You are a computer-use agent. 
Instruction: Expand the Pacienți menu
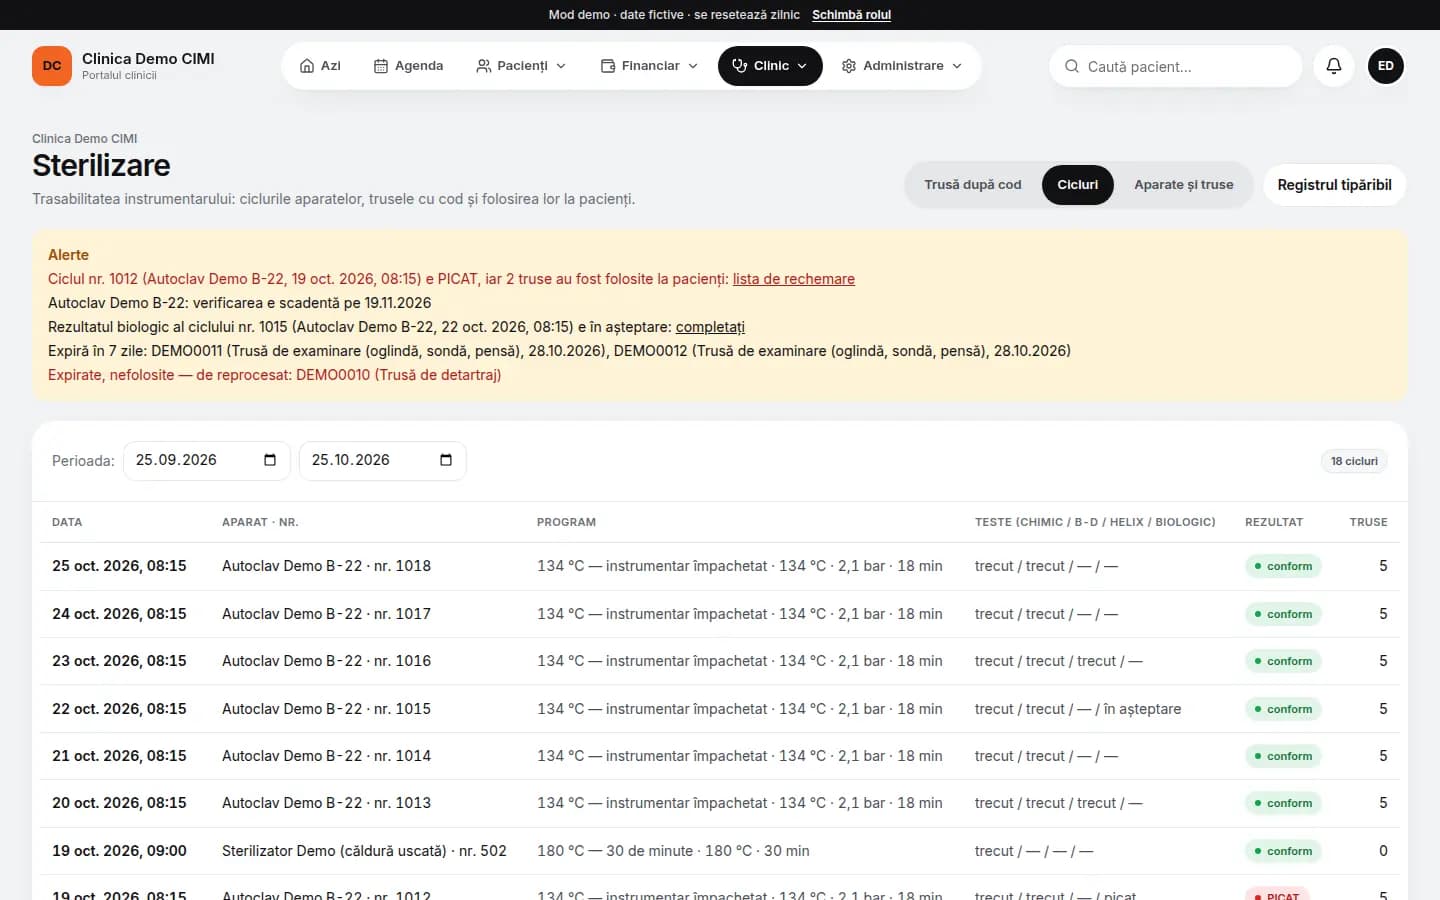click(521, 66)
